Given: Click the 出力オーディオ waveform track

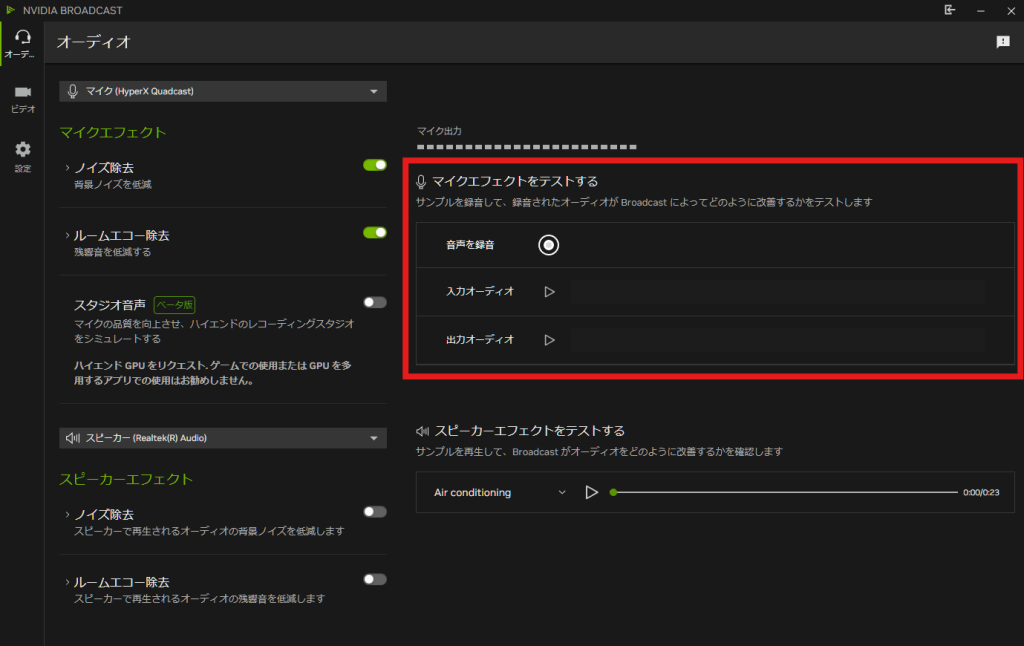Looking at the screenshot, I should point(778,340).
